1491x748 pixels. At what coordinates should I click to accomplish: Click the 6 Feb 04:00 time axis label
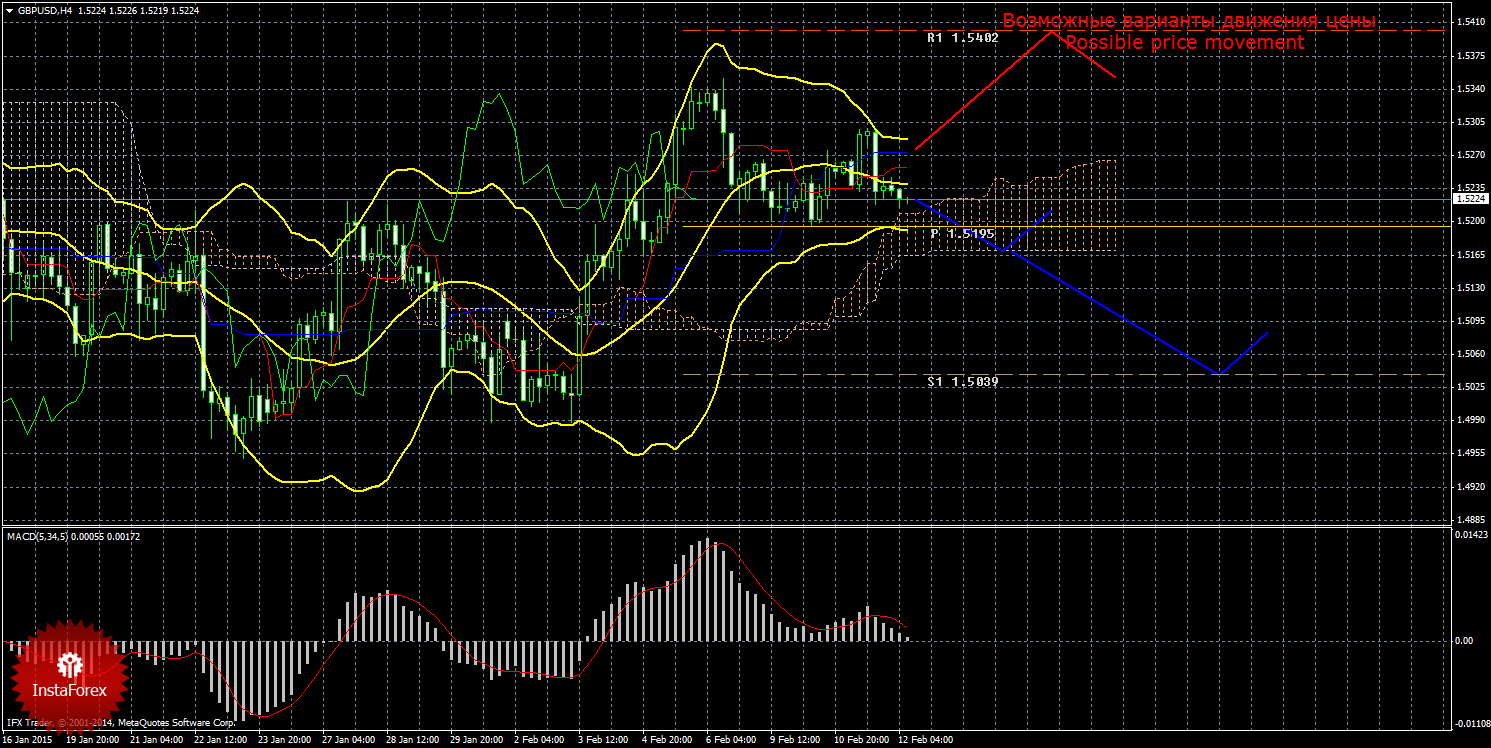pos(732,741)
